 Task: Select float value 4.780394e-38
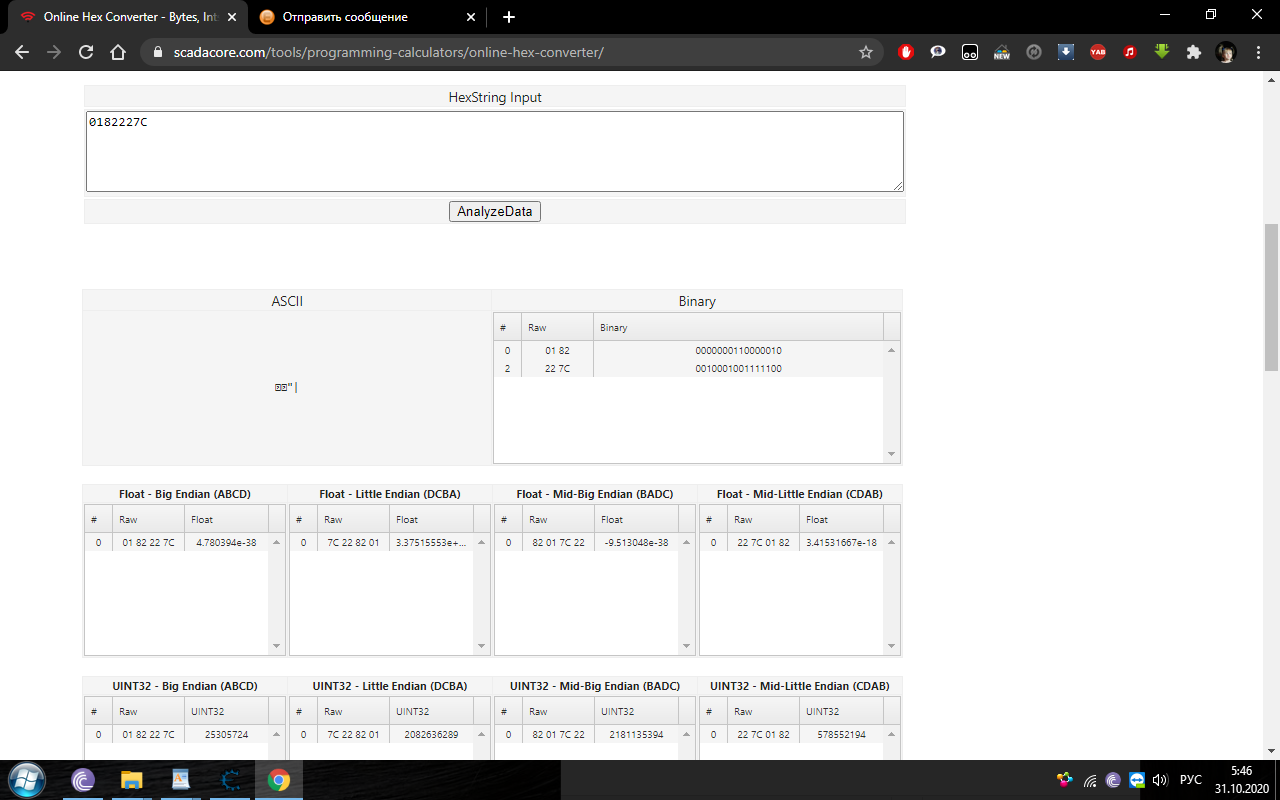pyautogui.click(x=226, y=543)
